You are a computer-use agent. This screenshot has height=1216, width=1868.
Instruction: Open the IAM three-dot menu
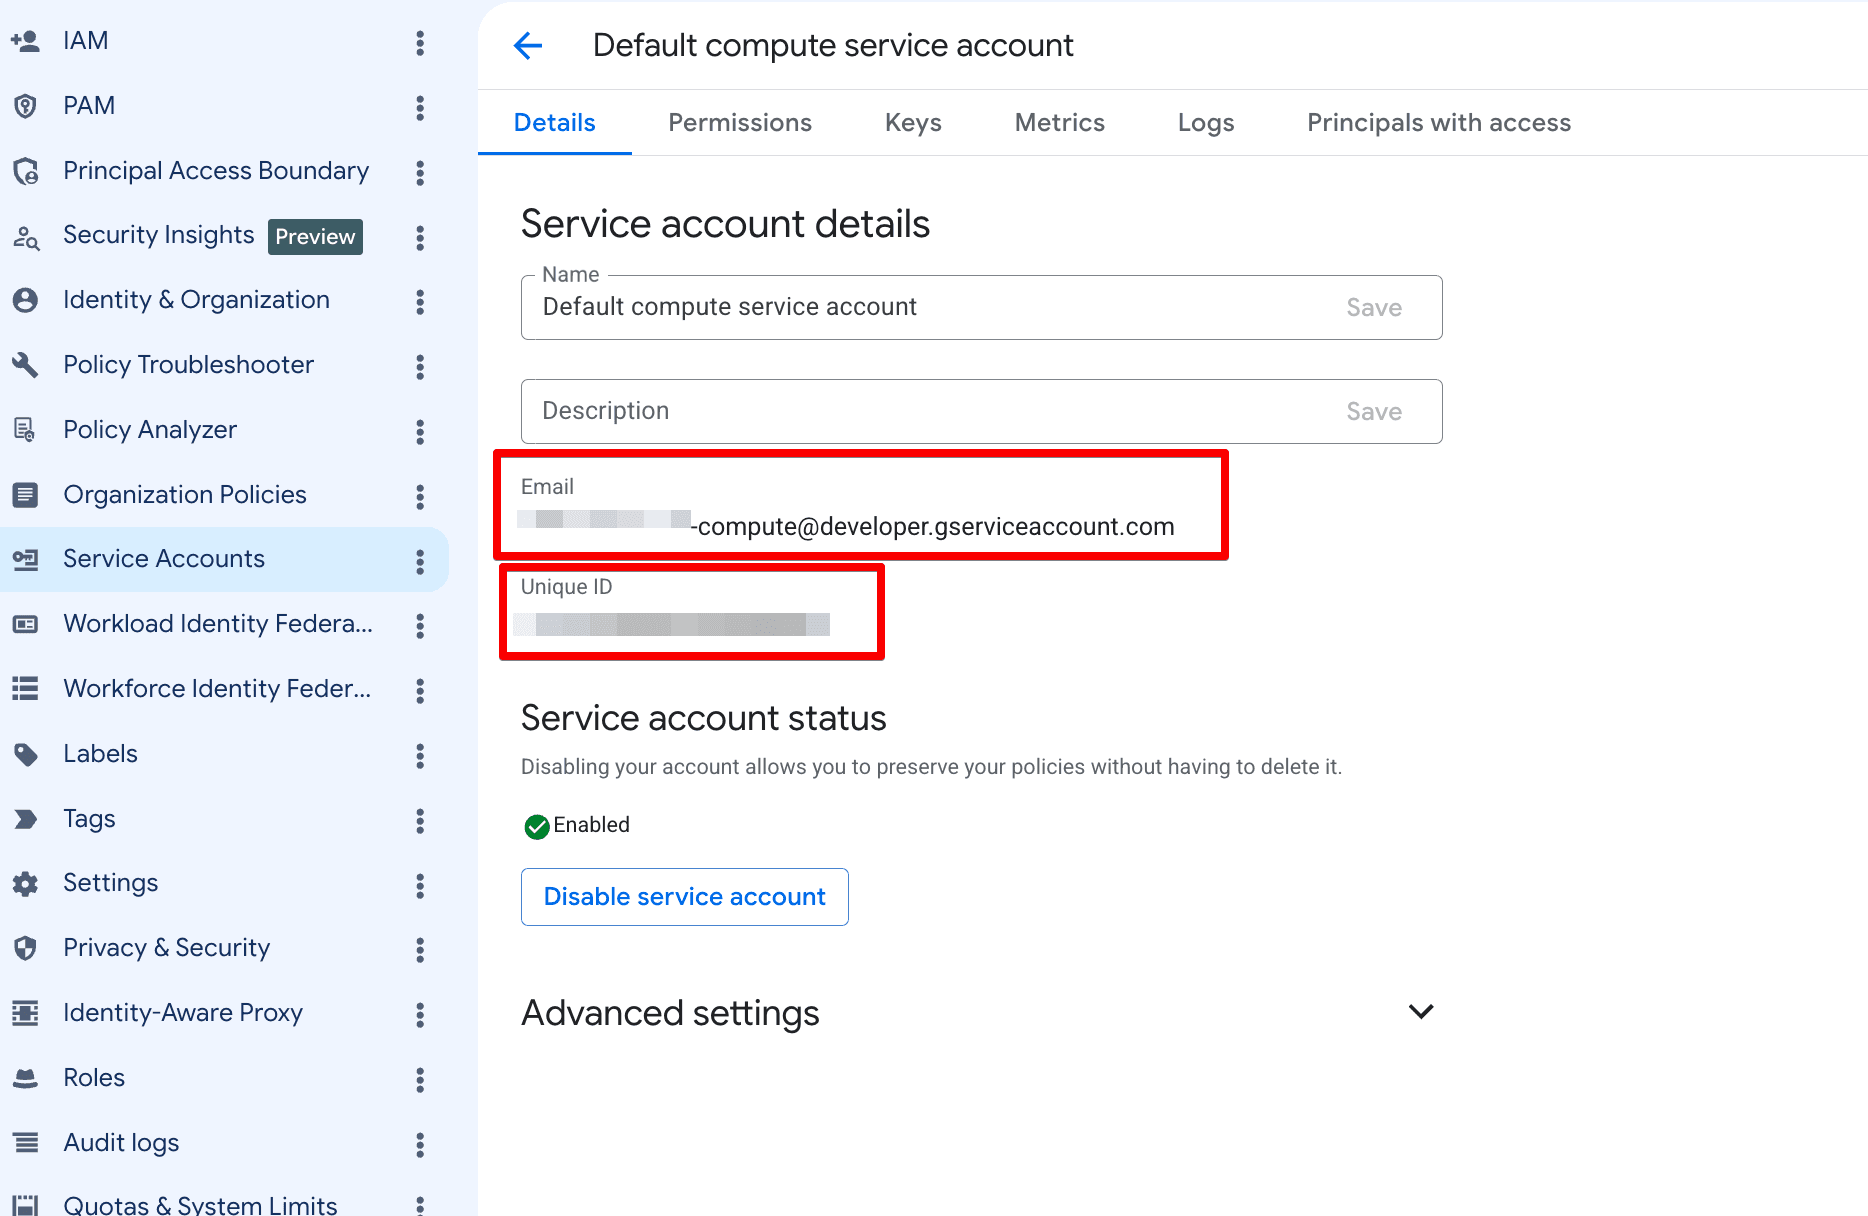[420, 43]
